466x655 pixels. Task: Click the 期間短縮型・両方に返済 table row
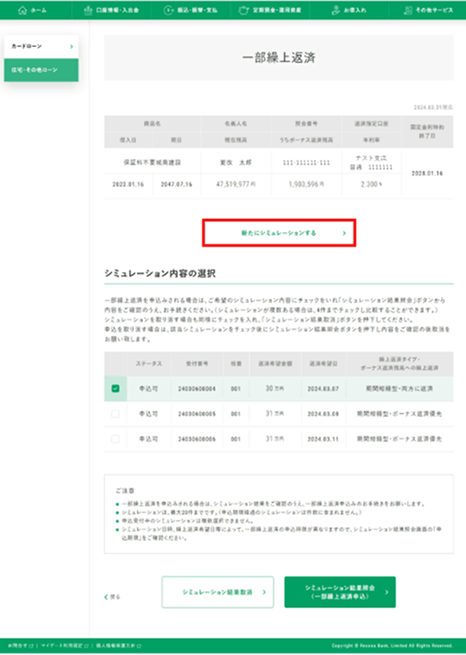[279, 388]
